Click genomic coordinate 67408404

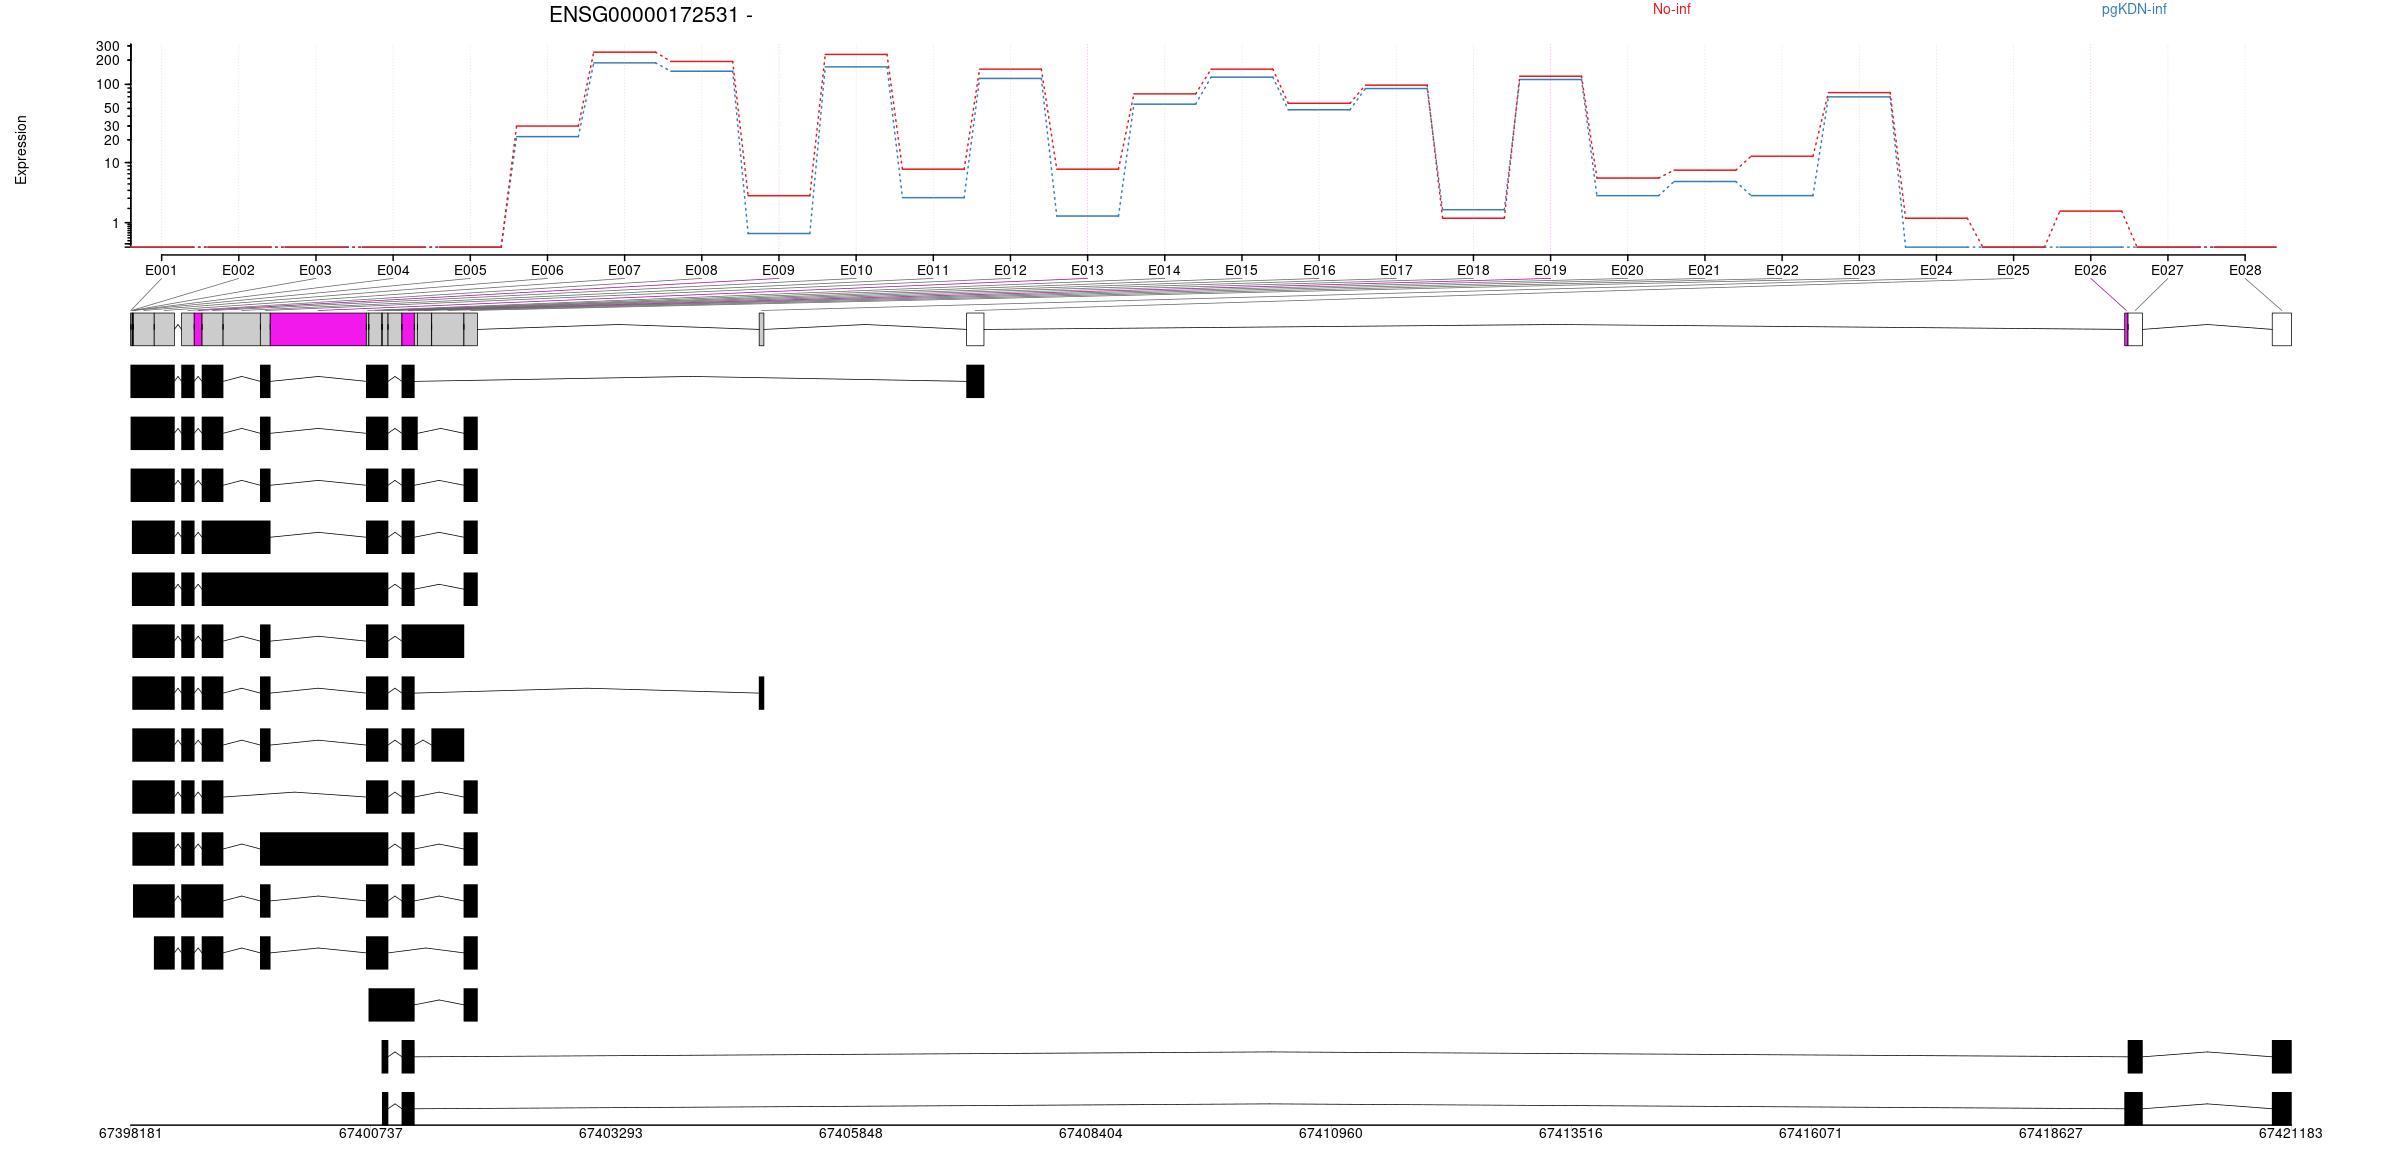pyautogui.click(x=1090, y=1133)
